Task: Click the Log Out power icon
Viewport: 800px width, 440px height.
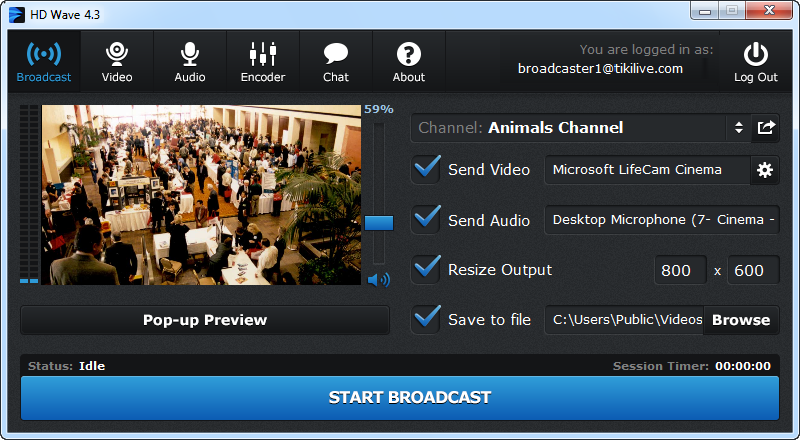Action: tap(756, 55)
